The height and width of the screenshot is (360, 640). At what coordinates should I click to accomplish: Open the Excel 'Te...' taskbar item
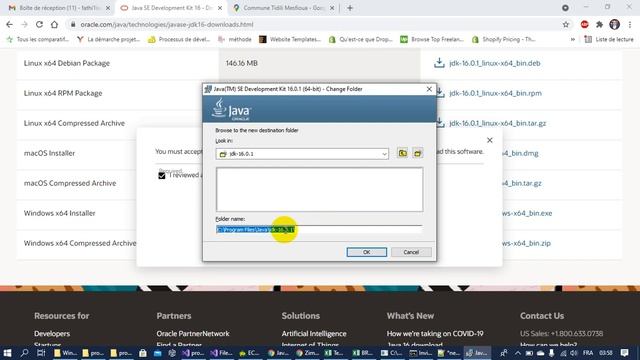(333, 353)
